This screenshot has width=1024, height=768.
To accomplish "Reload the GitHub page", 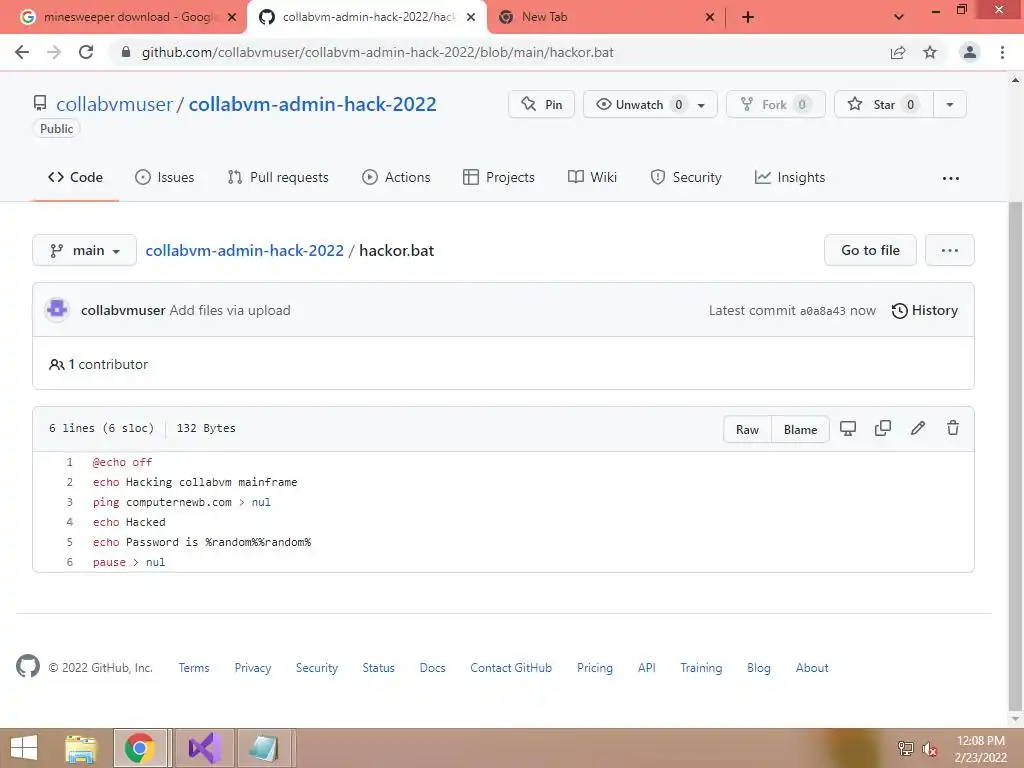I will pyautogui.click(x=86, y=52).
